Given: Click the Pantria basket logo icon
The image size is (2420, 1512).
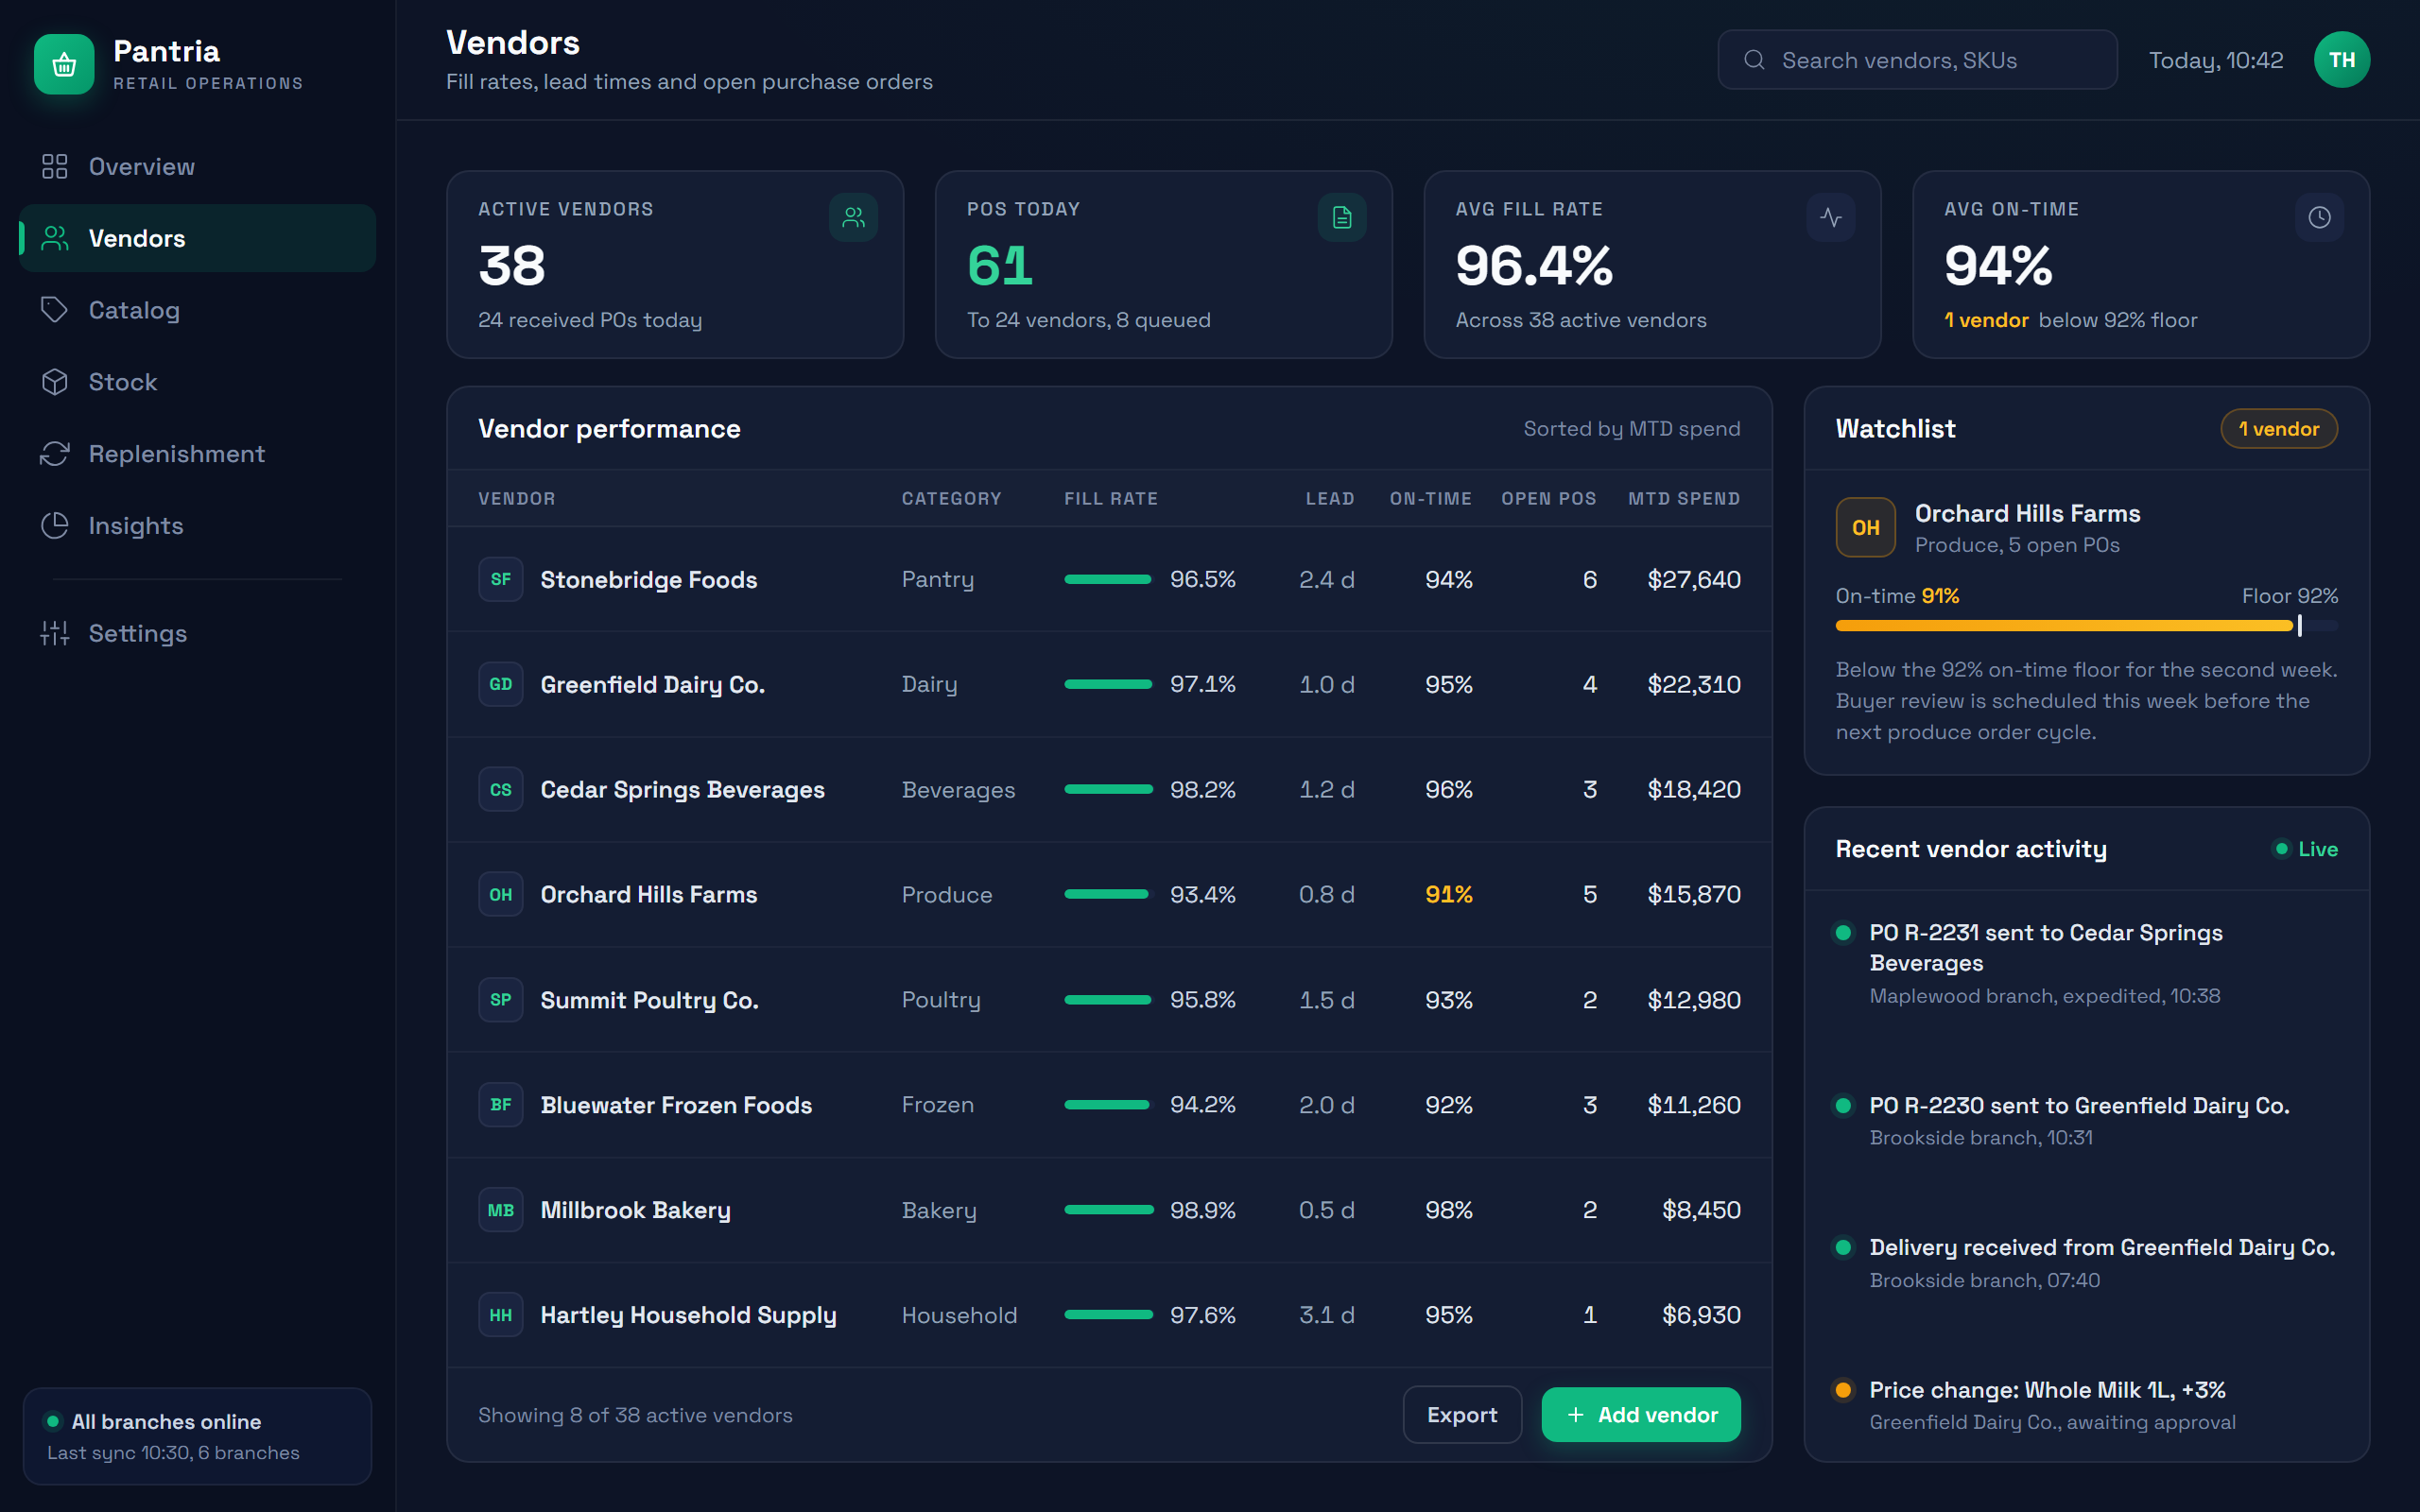Looking at the screenshot, I should [64, 64].
